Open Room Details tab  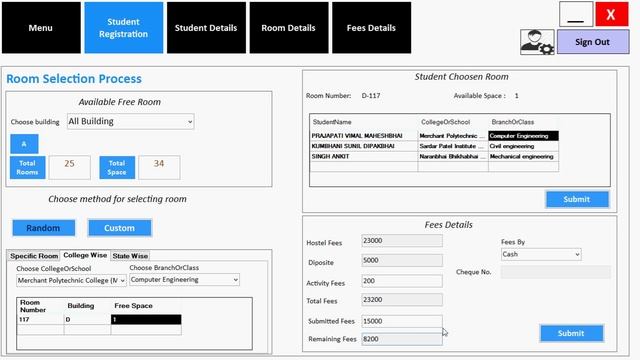point(289,28)
